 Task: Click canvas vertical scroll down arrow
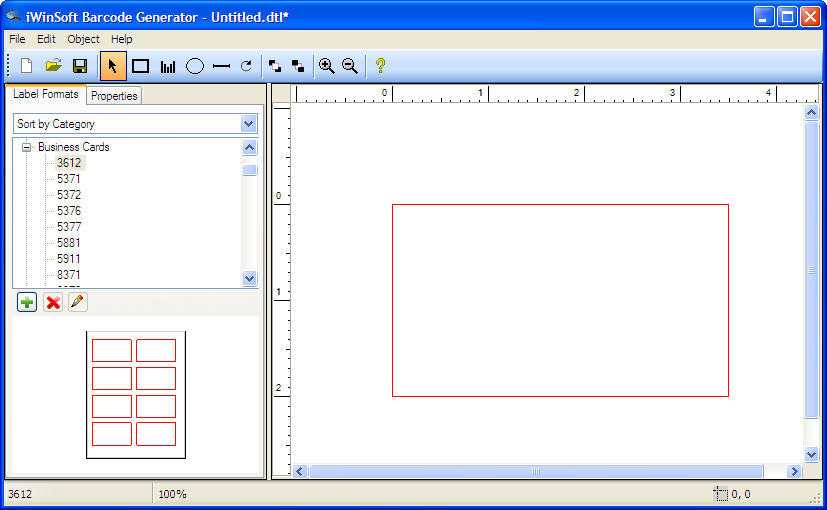click(x=811, y=454)
